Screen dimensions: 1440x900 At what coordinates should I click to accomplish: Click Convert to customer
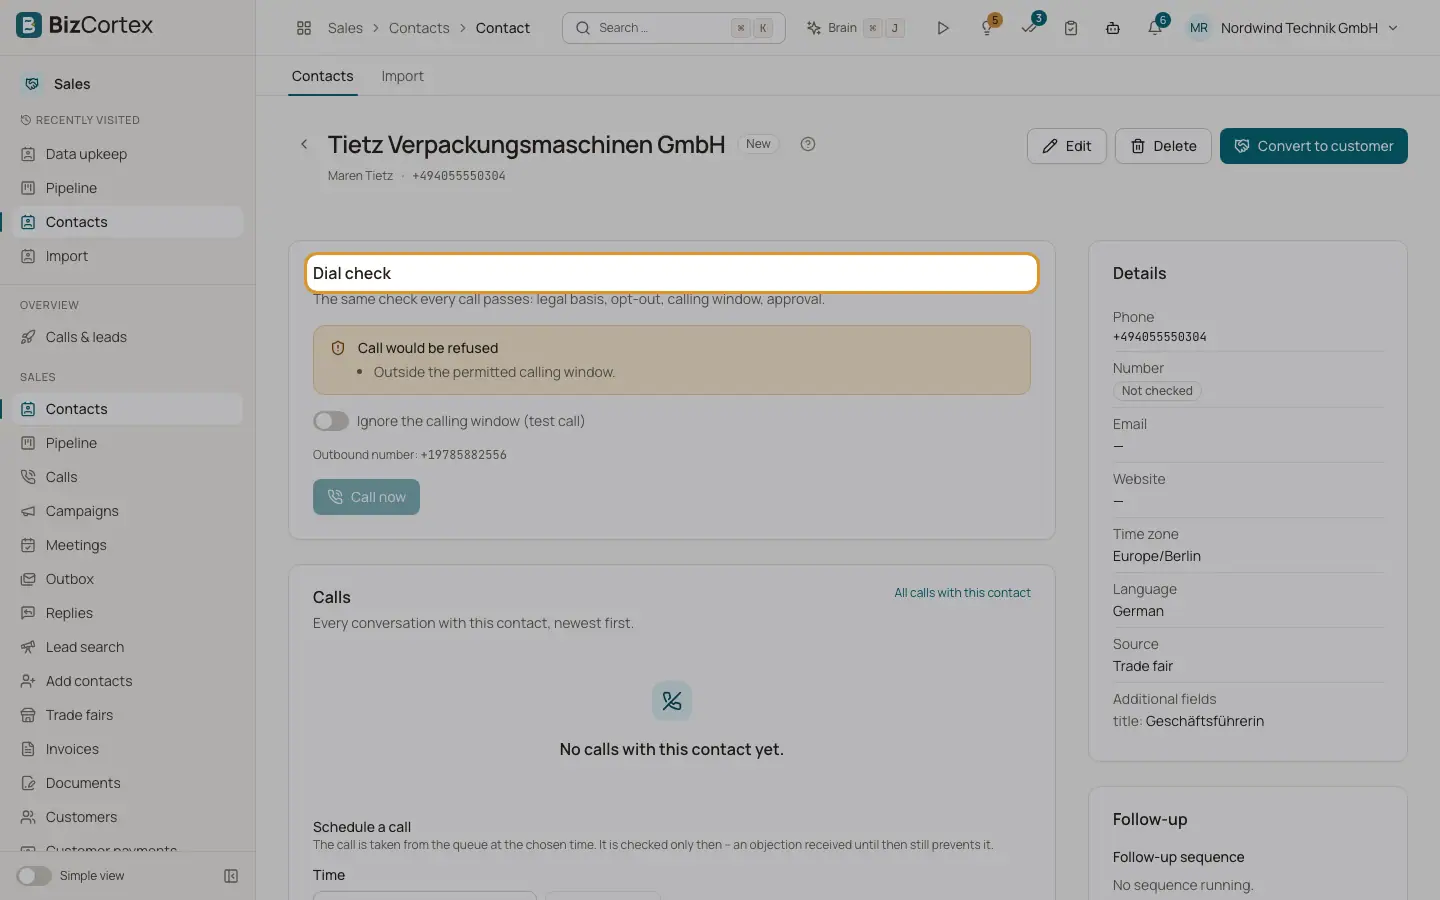click(1314, 146)
